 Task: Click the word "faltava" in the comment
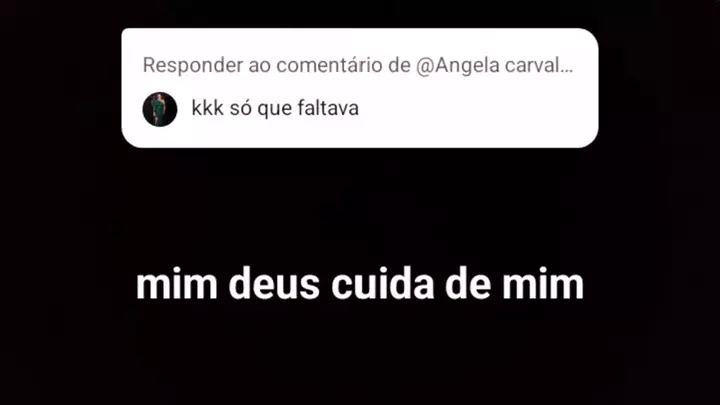point(328,108)
